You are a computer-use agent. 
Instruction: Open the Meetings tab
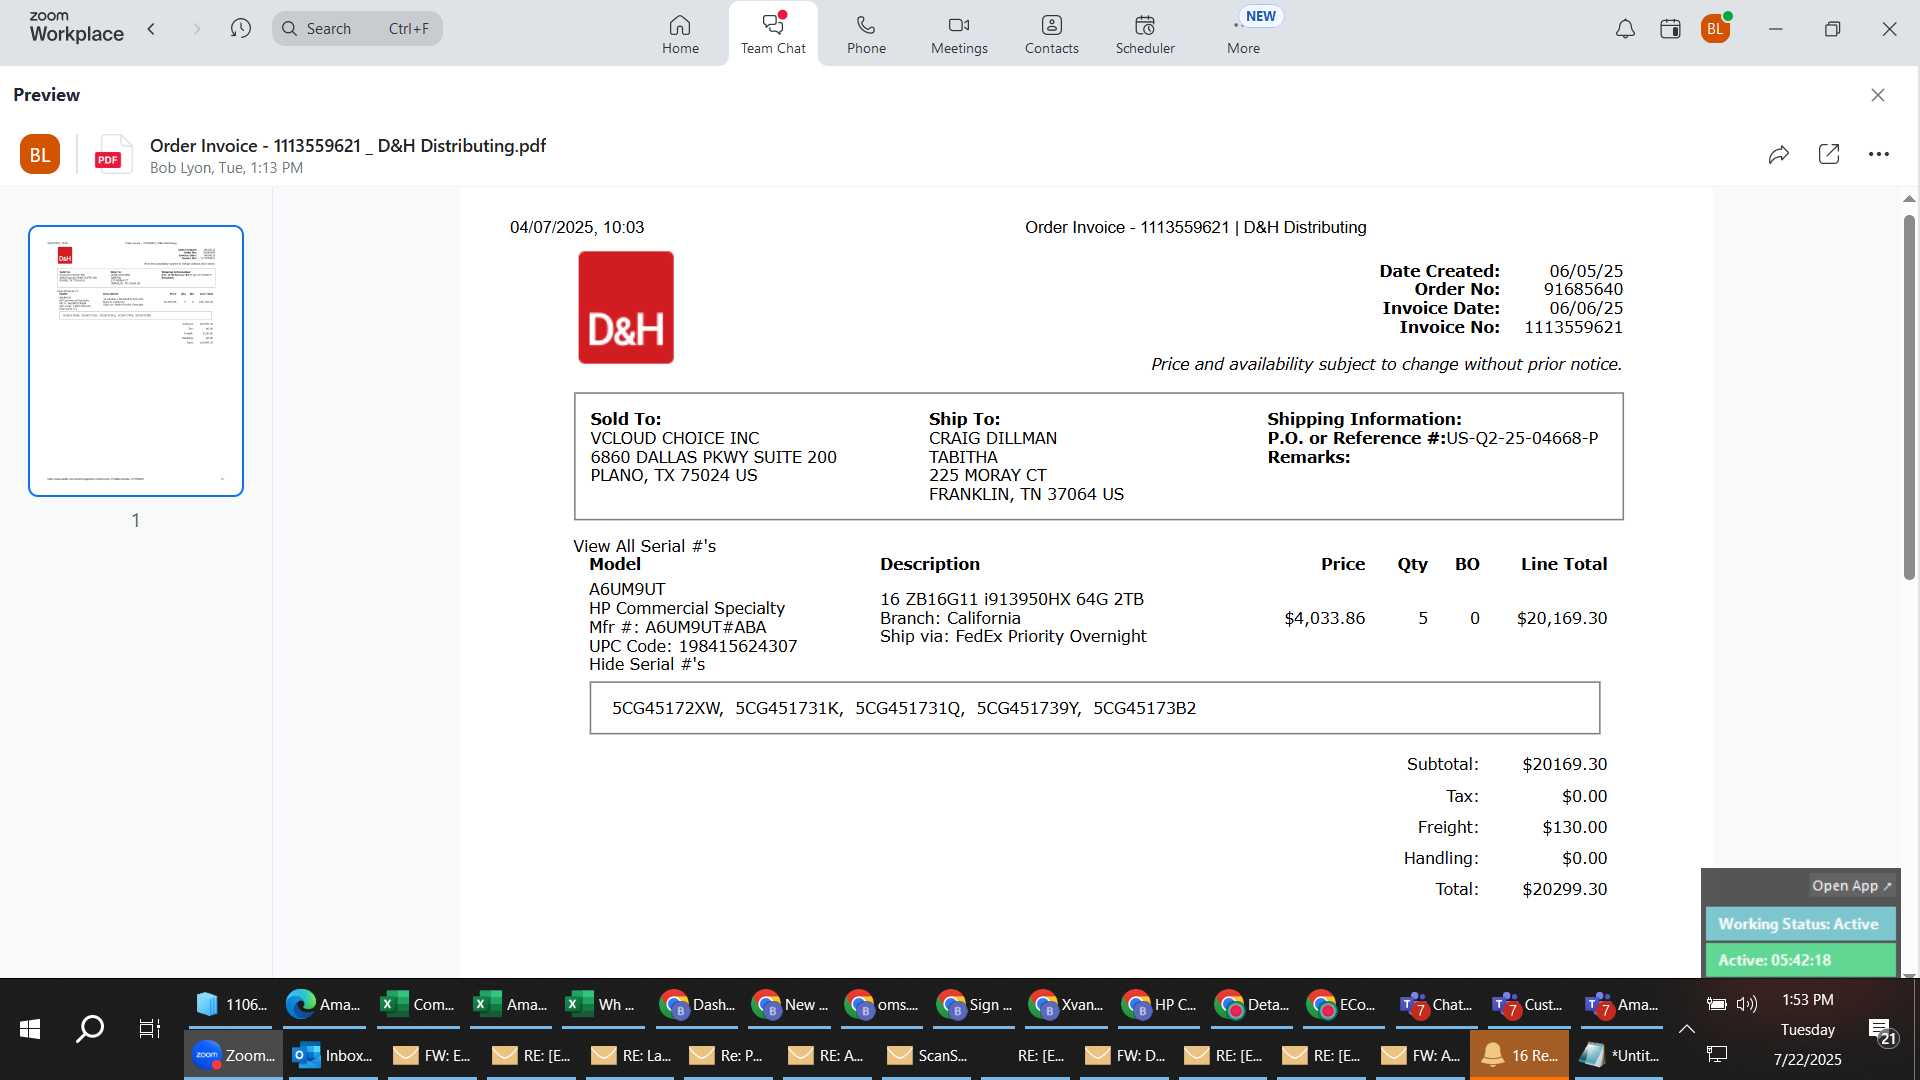(959, 34)
